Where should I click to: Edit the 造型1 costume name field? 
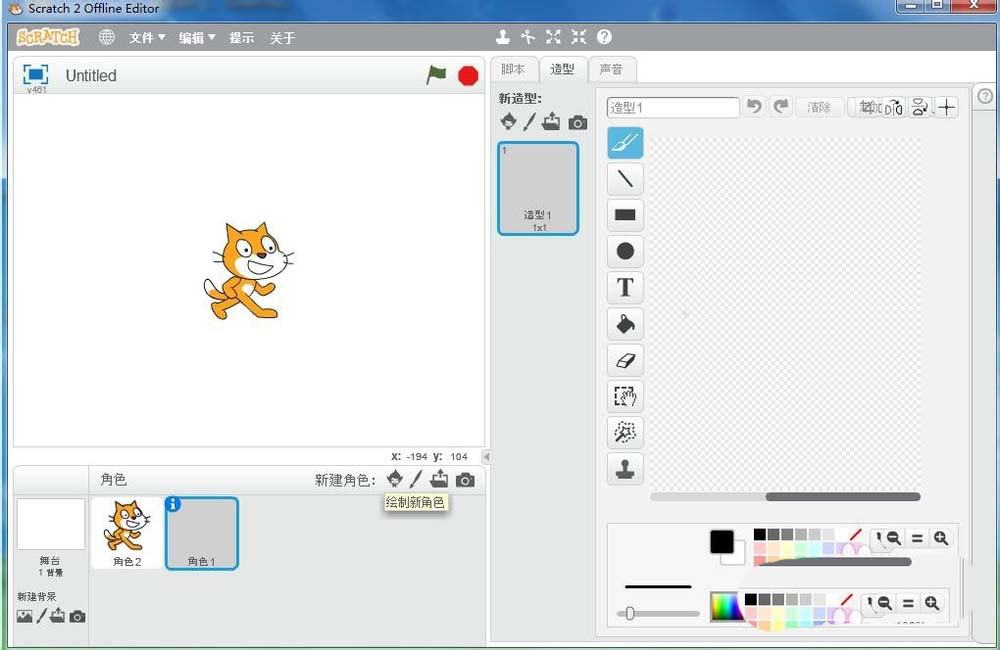(673, 107)
